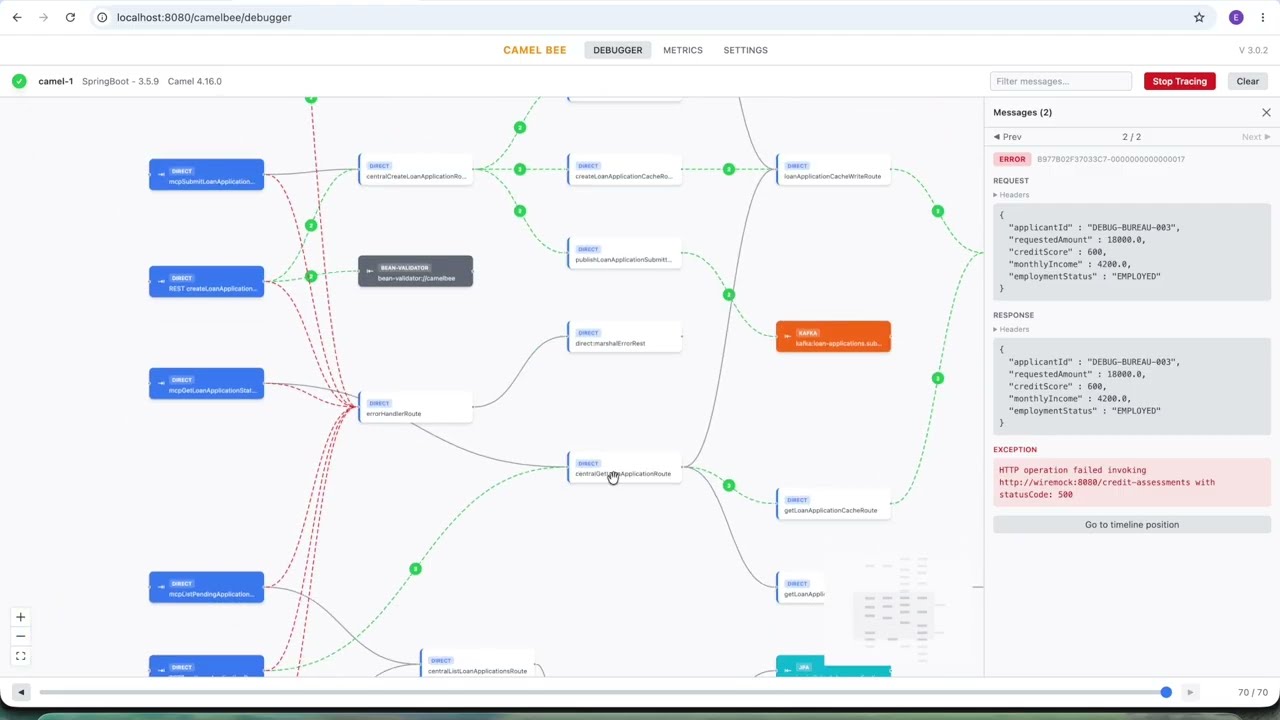The width and height of the screenshot is (1280, 720).
Task: Close the Messages panel
Action: [1266, 113]
